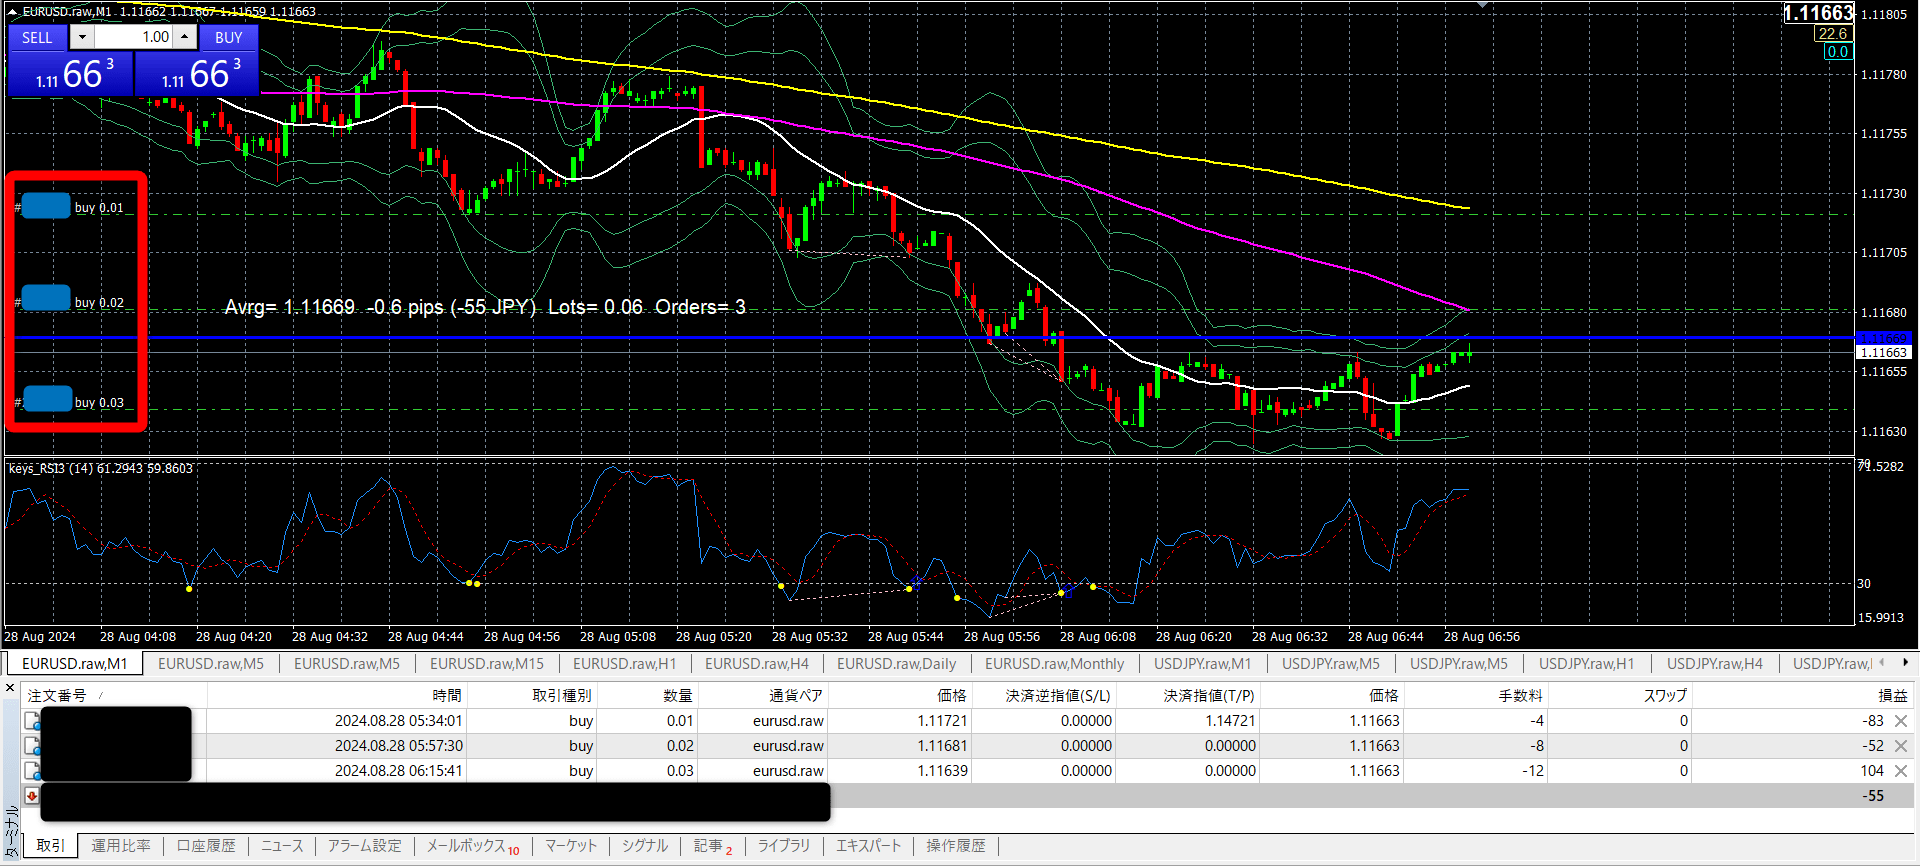Switch to EURUSD.raw,Daily chart tab
1920x866 pixels.
pyautogui.click(x=897, y=664)
